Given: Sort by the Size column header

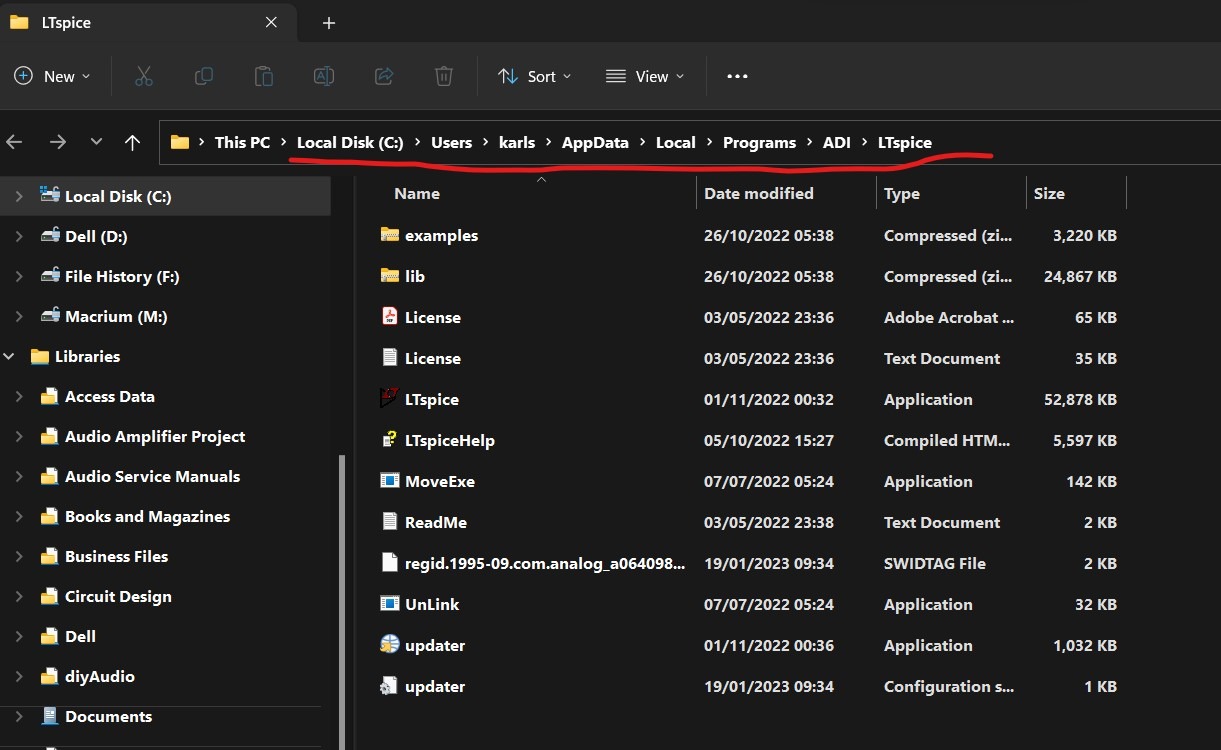Looking at the screenshot, I should click(x=1049, y=193).
